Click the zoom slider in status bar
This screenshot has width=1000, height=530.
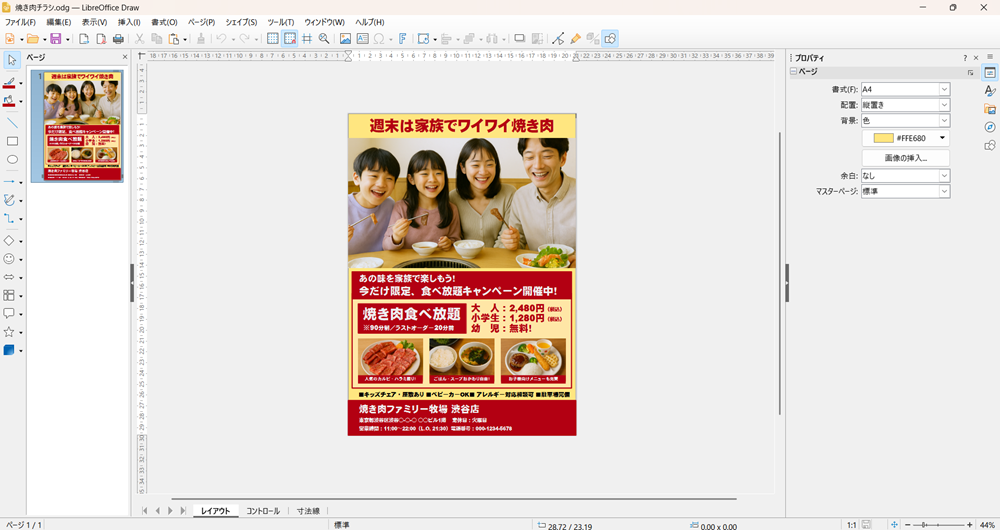pos(938,524)
